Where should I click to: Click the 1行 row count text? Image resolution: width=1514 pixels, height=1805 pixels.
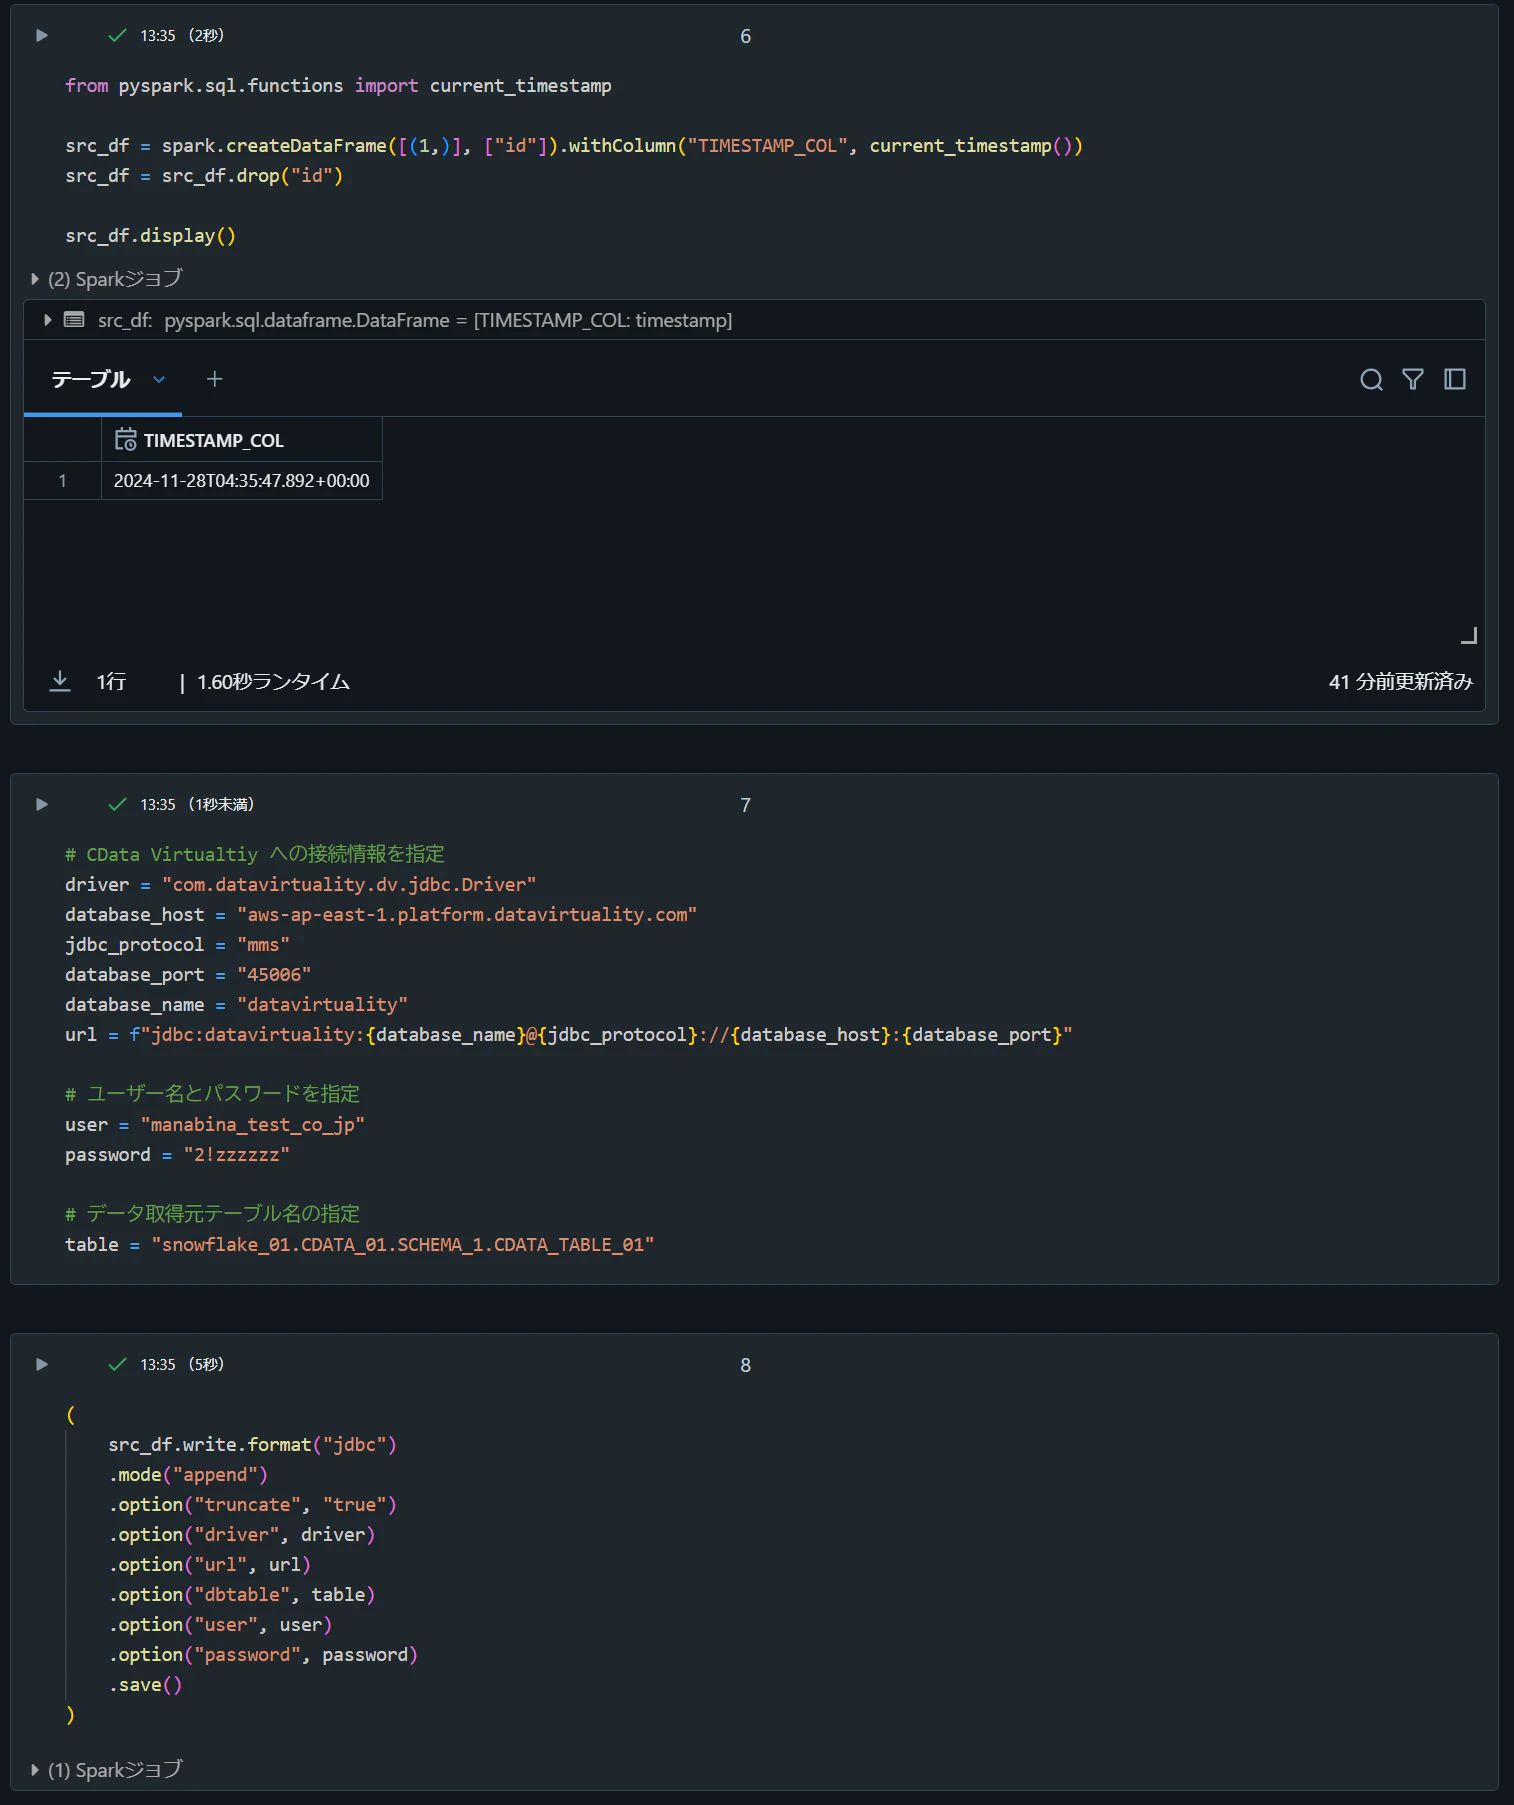click(x=111, y=681)
